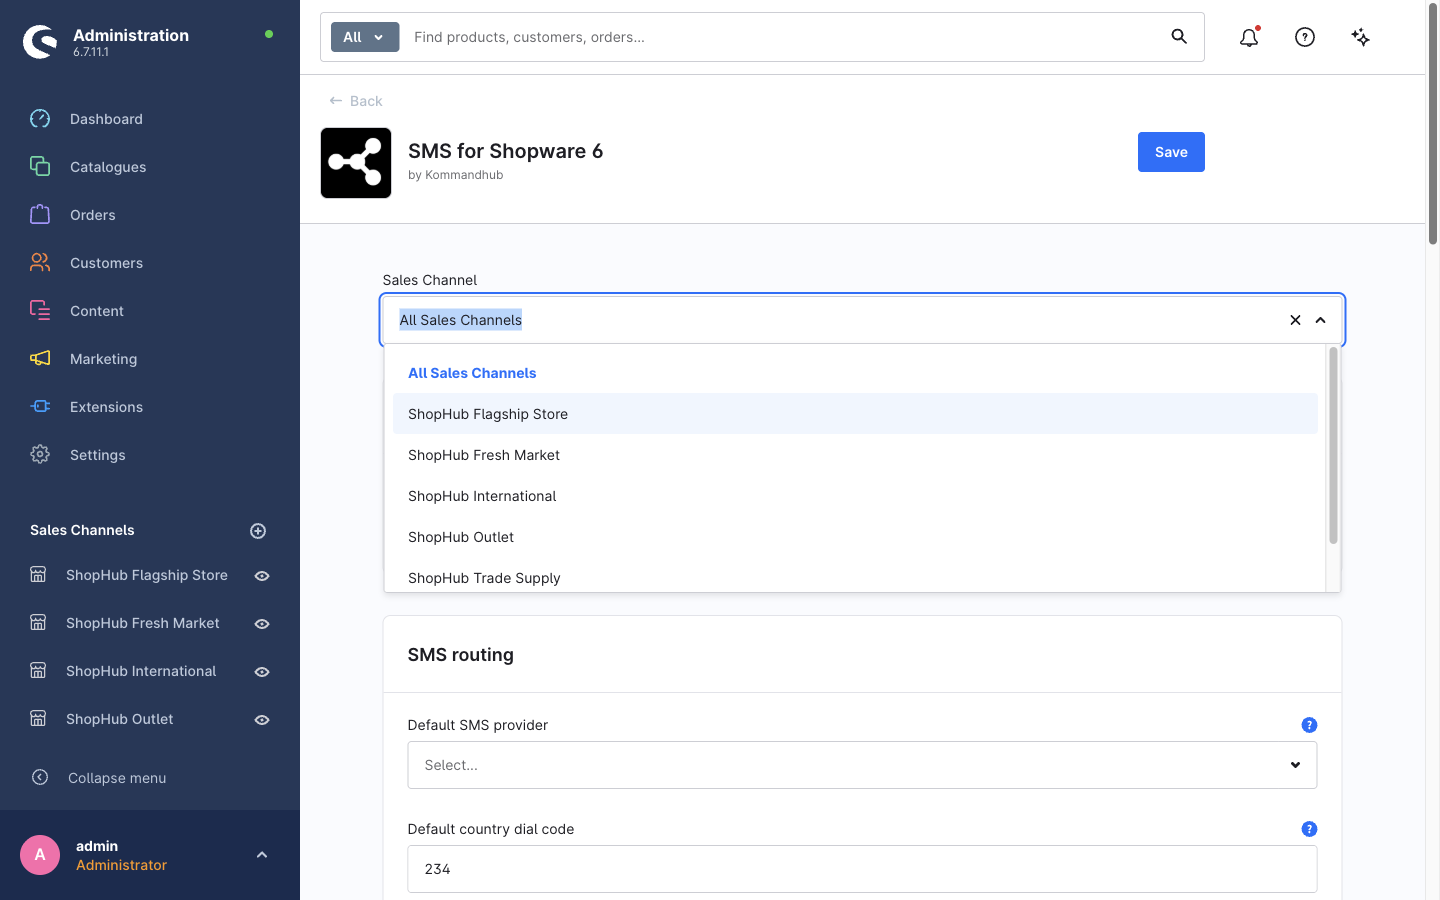
Task: Expand the admin user menu chevron
Action: pyautogui.click(x=262, y=855)
